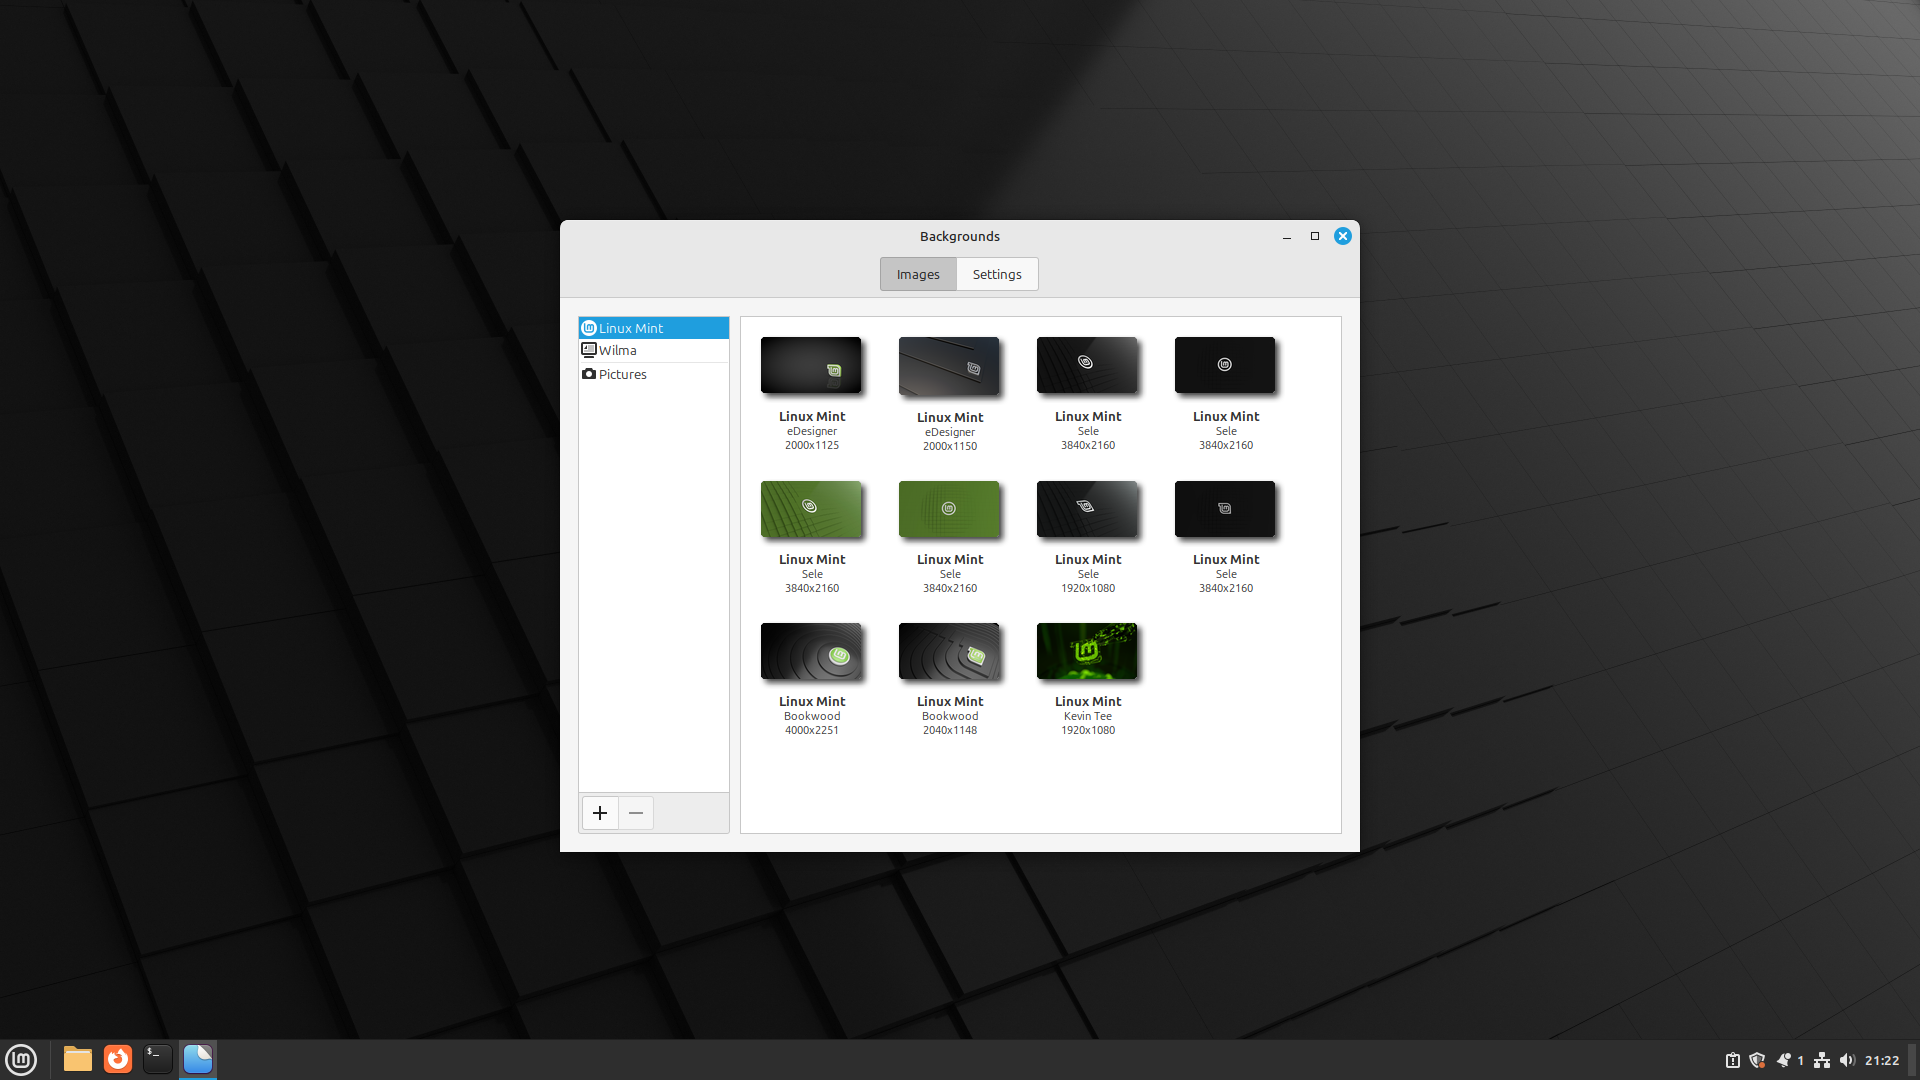Image resolution: width=1920 pixels, height=1080 pixels.
Task: Select the Bookwood 4000x2251 wallpaper
Action: tap(811, 651)
